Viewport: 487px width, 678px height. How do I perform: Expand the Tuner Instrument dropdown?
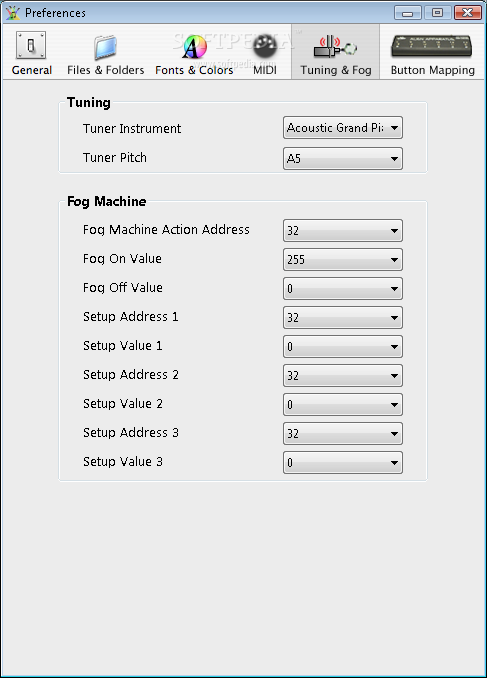click(x=343, y=128)
